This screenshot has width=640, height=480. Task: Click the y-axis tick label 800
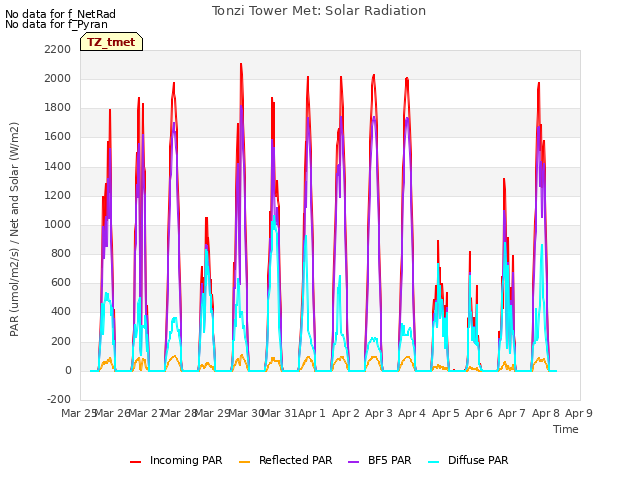[x=61, y=253]
